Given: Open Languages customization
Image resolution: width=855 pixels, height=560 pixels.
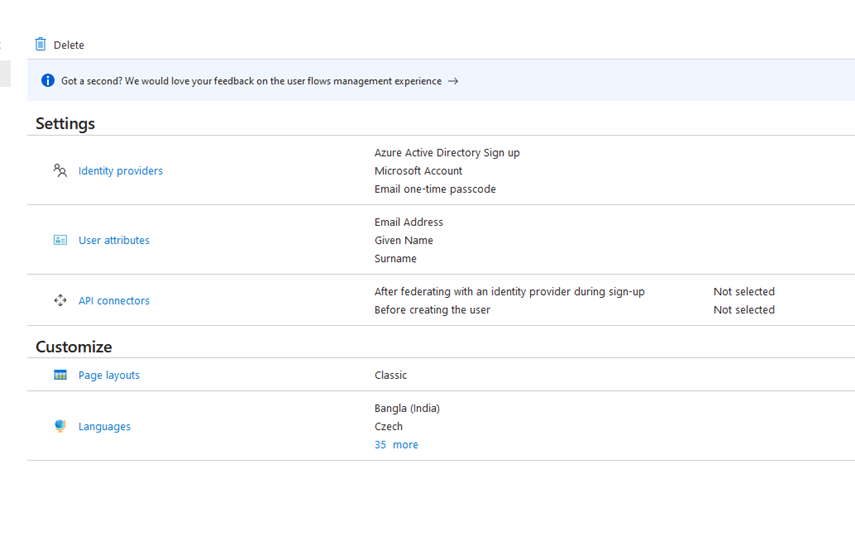Looking at the screenshot, I should point(104,426).
